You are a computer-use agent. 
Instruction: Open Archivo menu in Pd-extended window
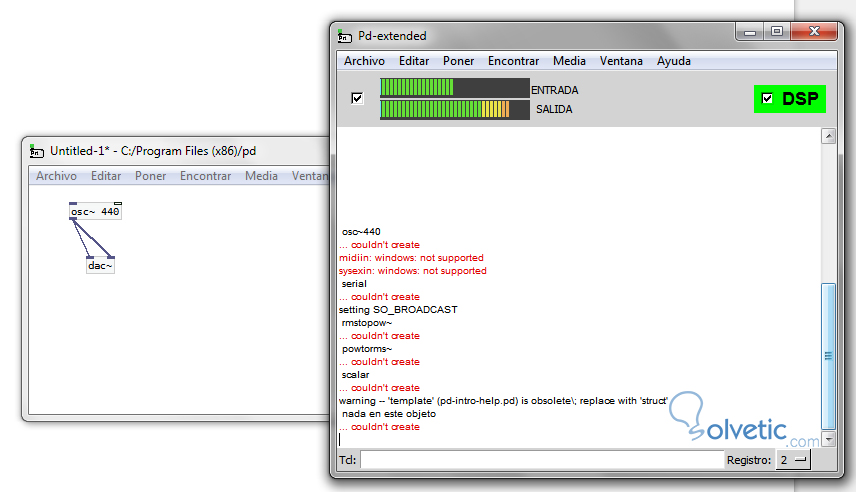pos(364,61)
